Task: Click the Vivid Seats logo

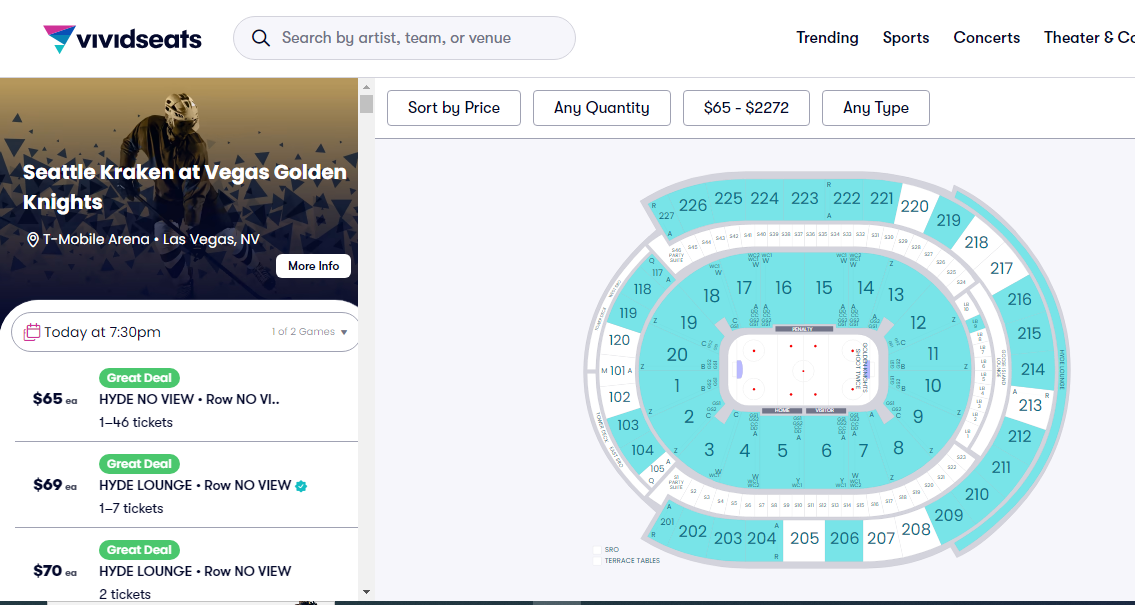Action: pos(122,39)
